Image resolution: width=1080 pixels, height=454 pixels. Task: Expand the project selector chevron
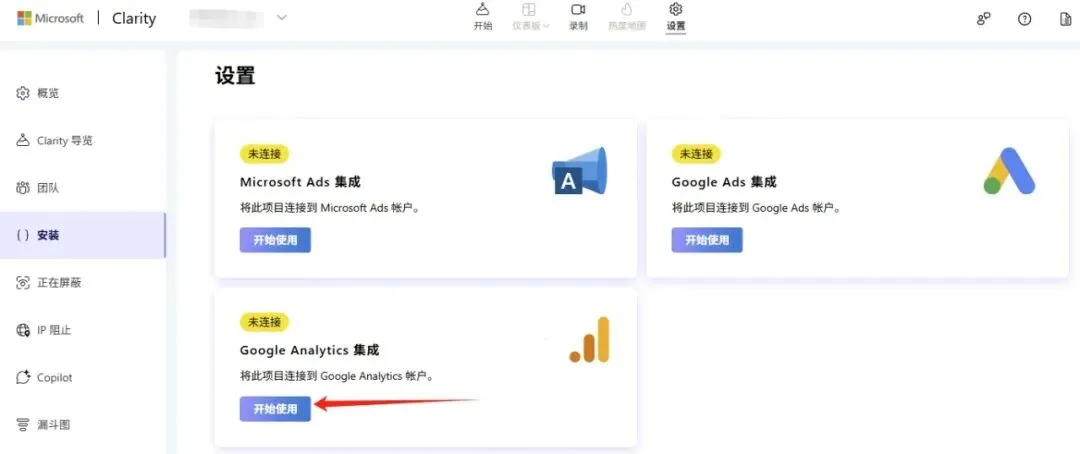click(282, 18)
